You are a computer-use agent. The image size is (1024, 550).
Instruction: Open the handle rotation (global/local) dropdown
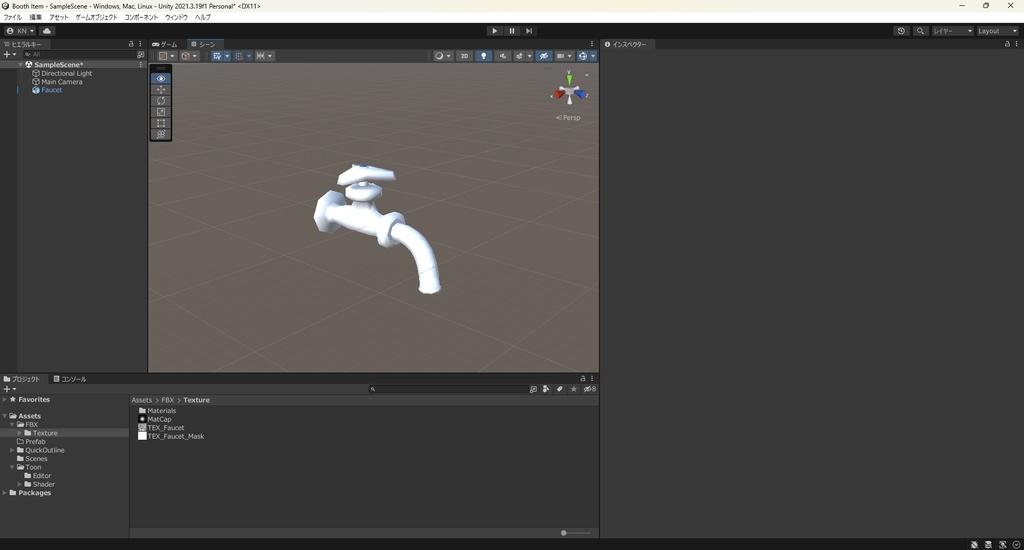(189, 56)
